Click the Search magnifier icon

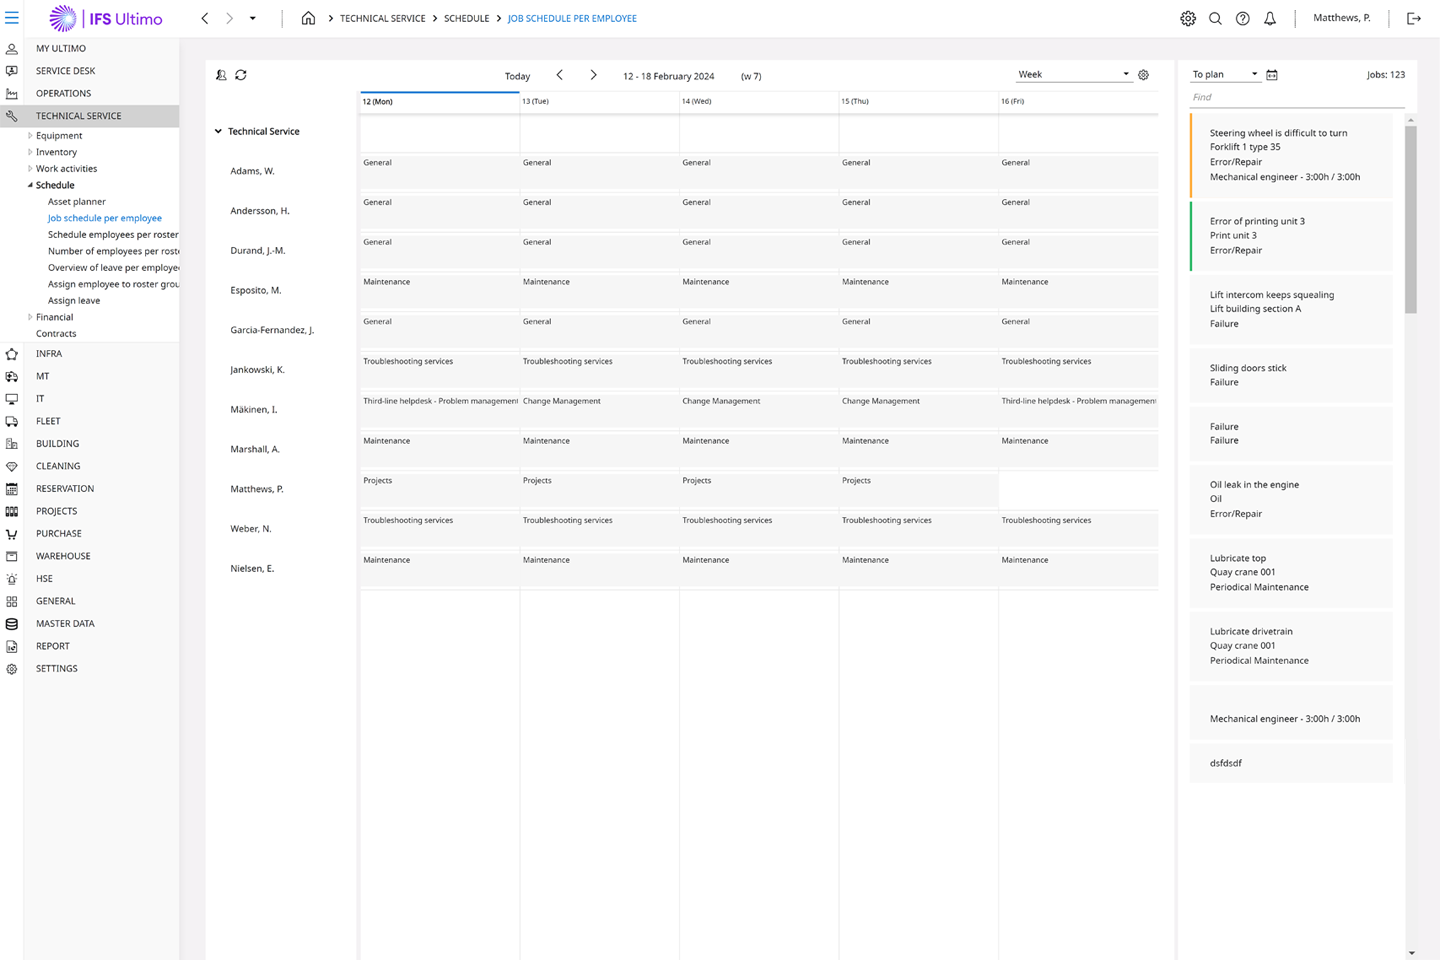click(1214, 18)
